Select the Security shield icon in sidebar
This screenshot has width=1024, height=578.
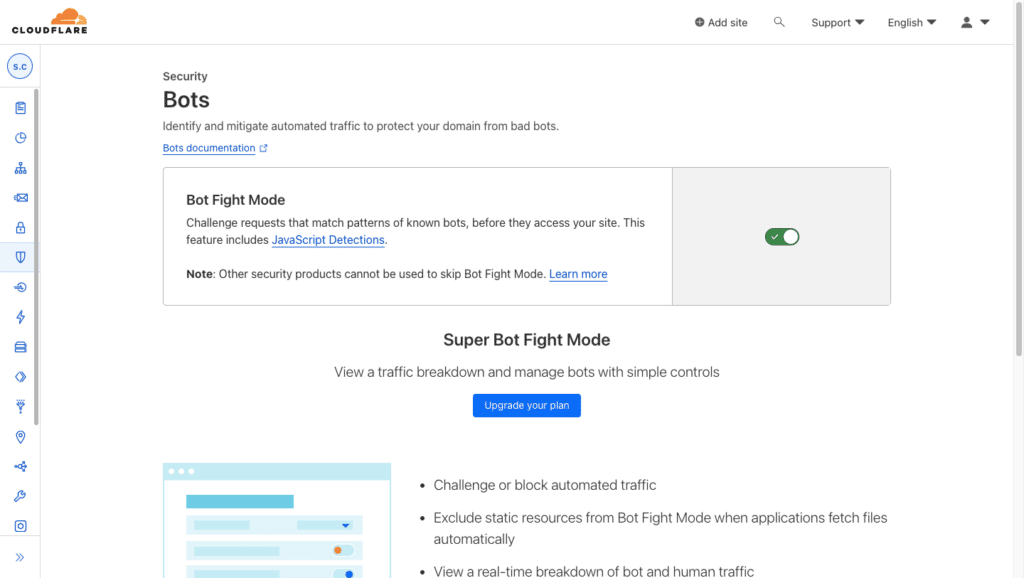pos(20,257)
